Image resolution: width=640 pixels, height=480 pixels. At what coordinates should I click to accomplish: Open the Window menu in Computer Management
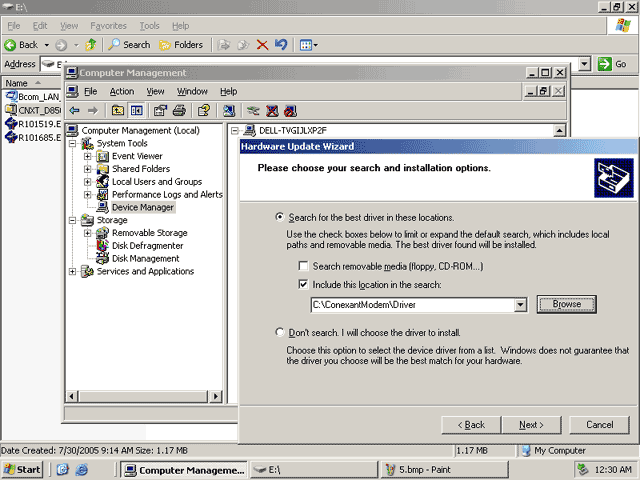tap(192, 91)
